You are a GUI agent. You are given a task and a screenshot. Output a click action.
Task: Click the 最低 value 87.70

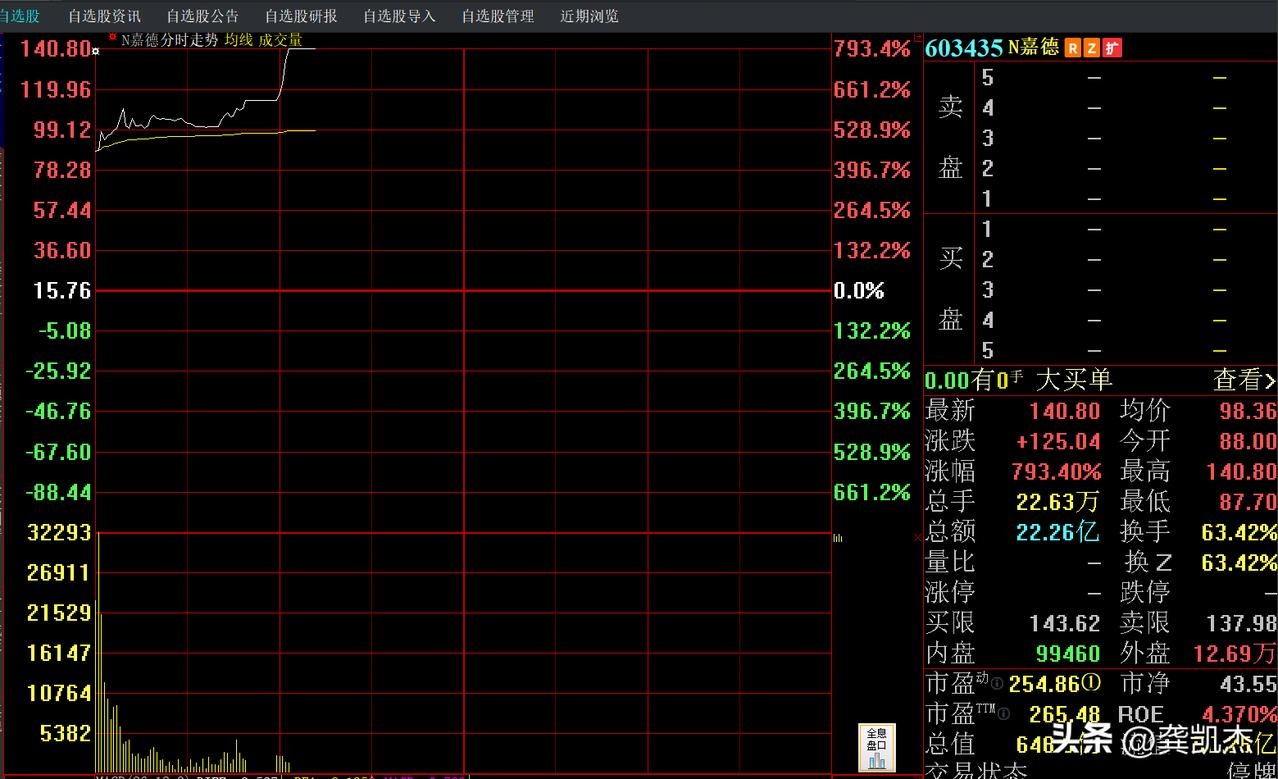pos(1248,501)
